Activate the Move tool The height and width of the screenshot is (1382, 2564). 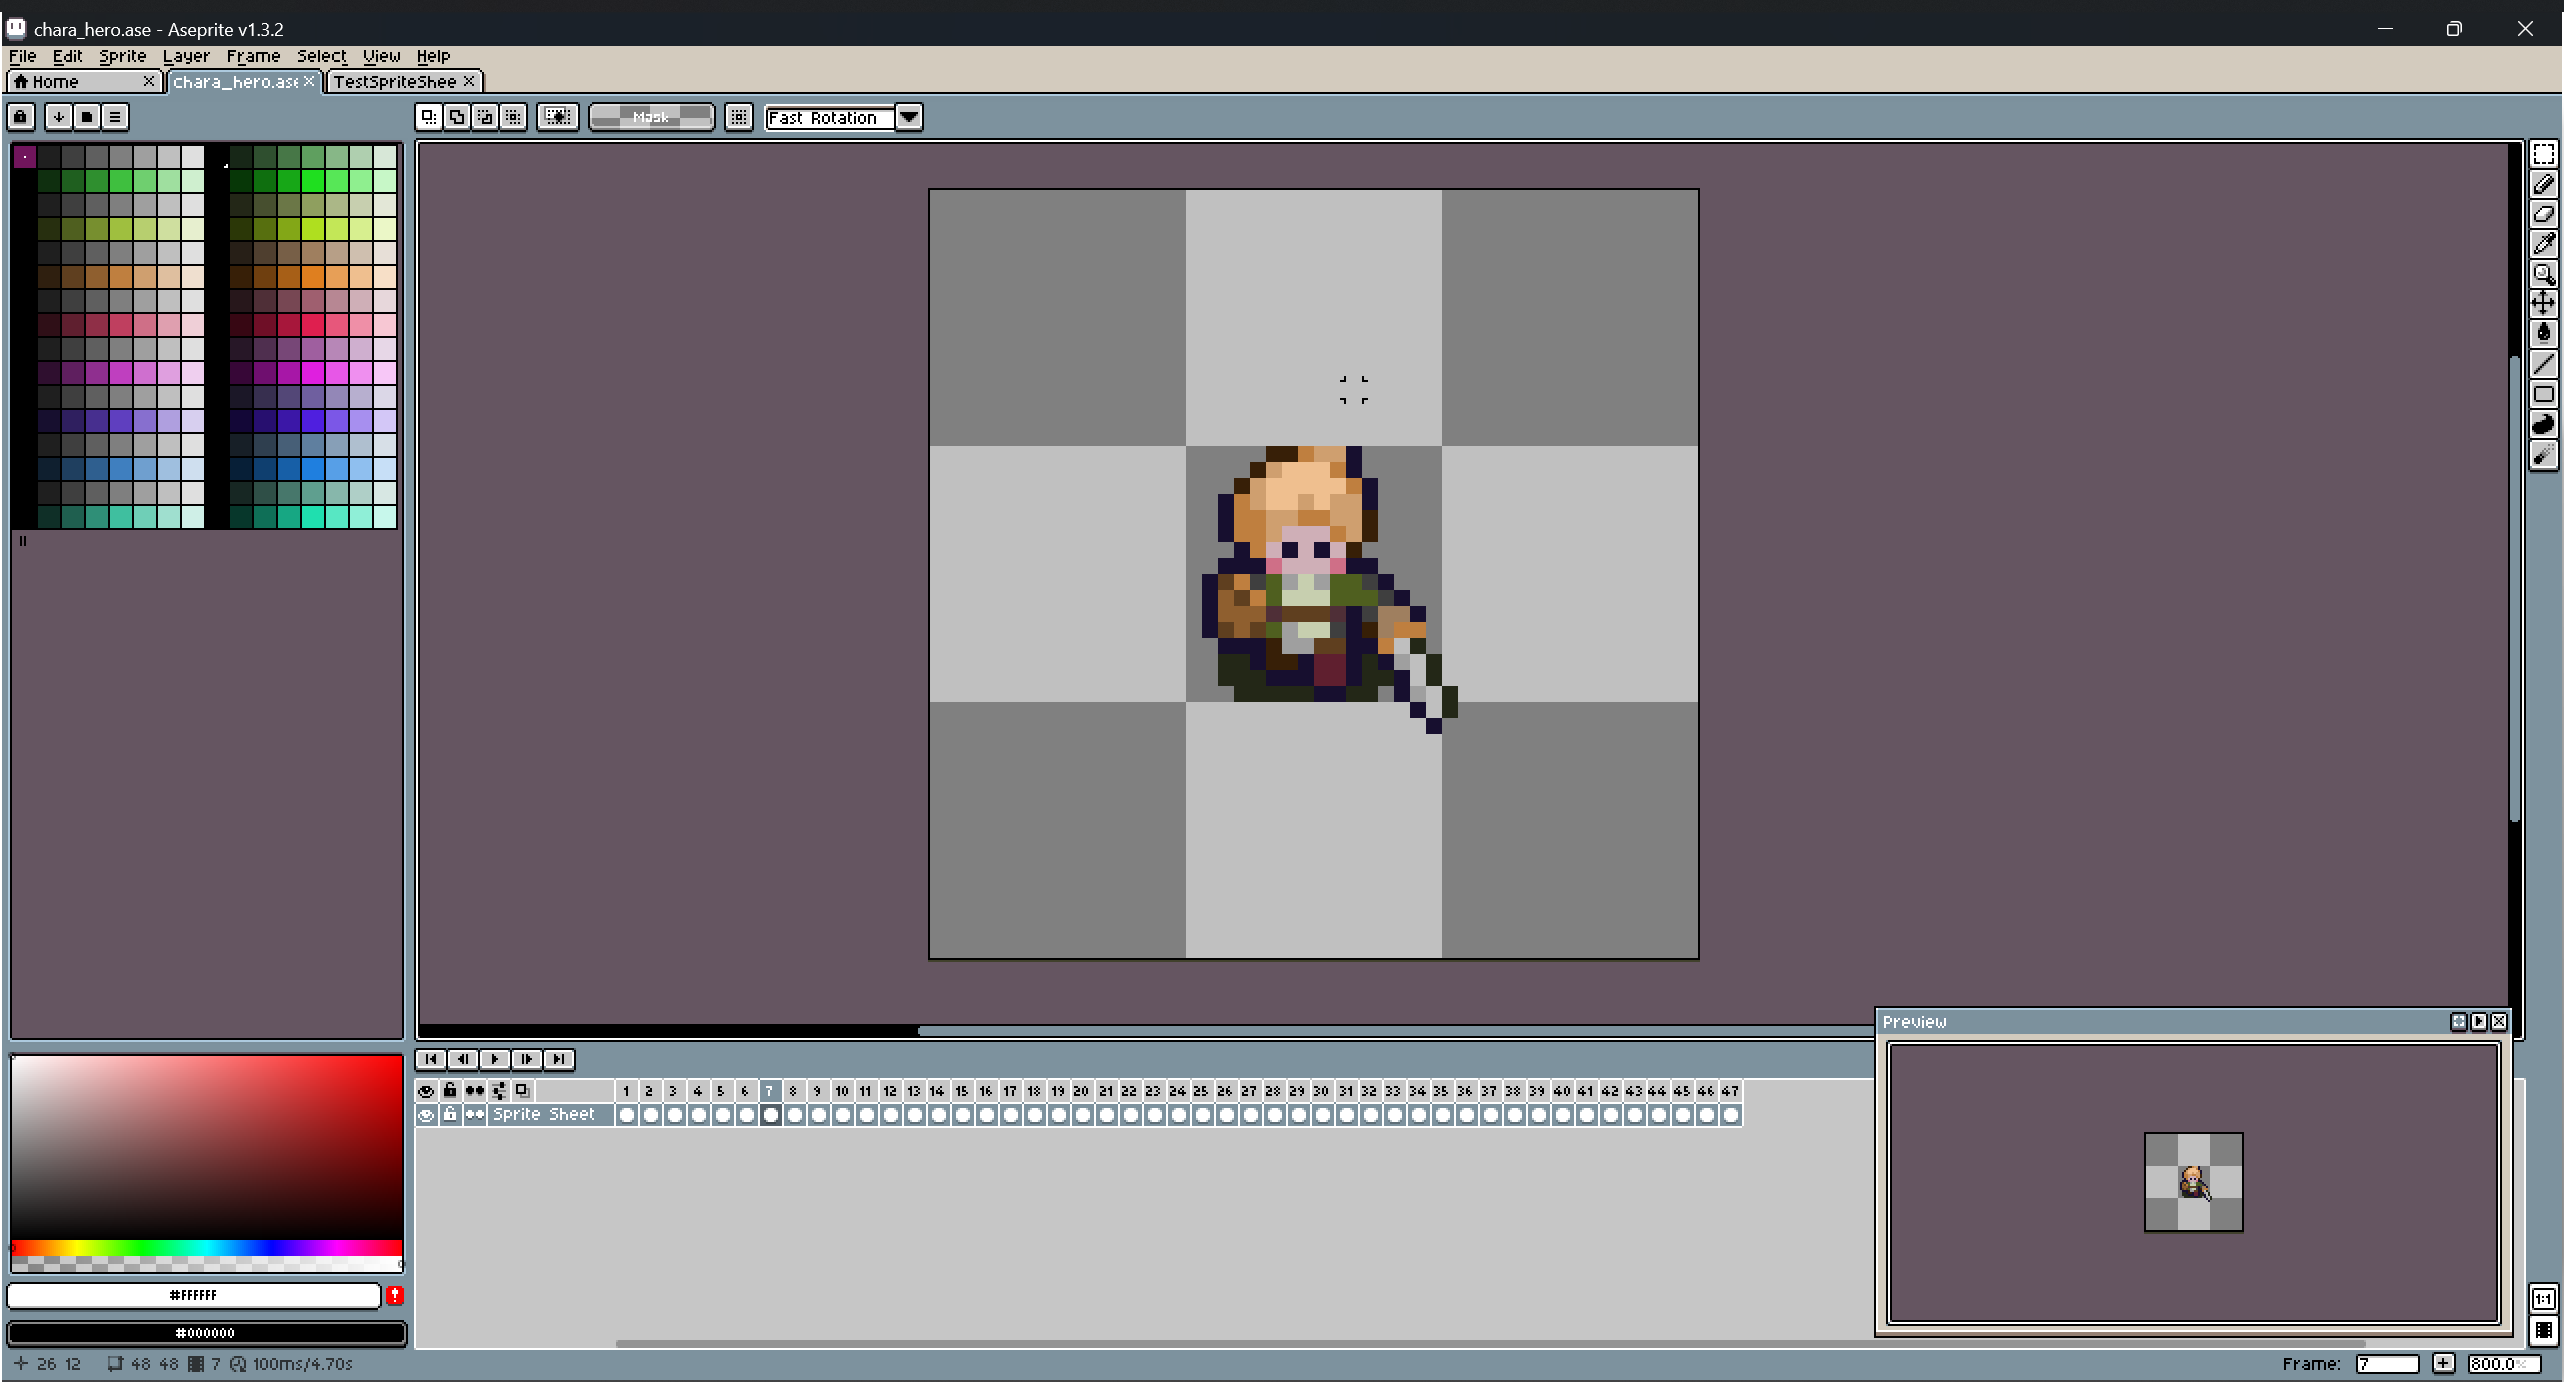(2545, 302)
